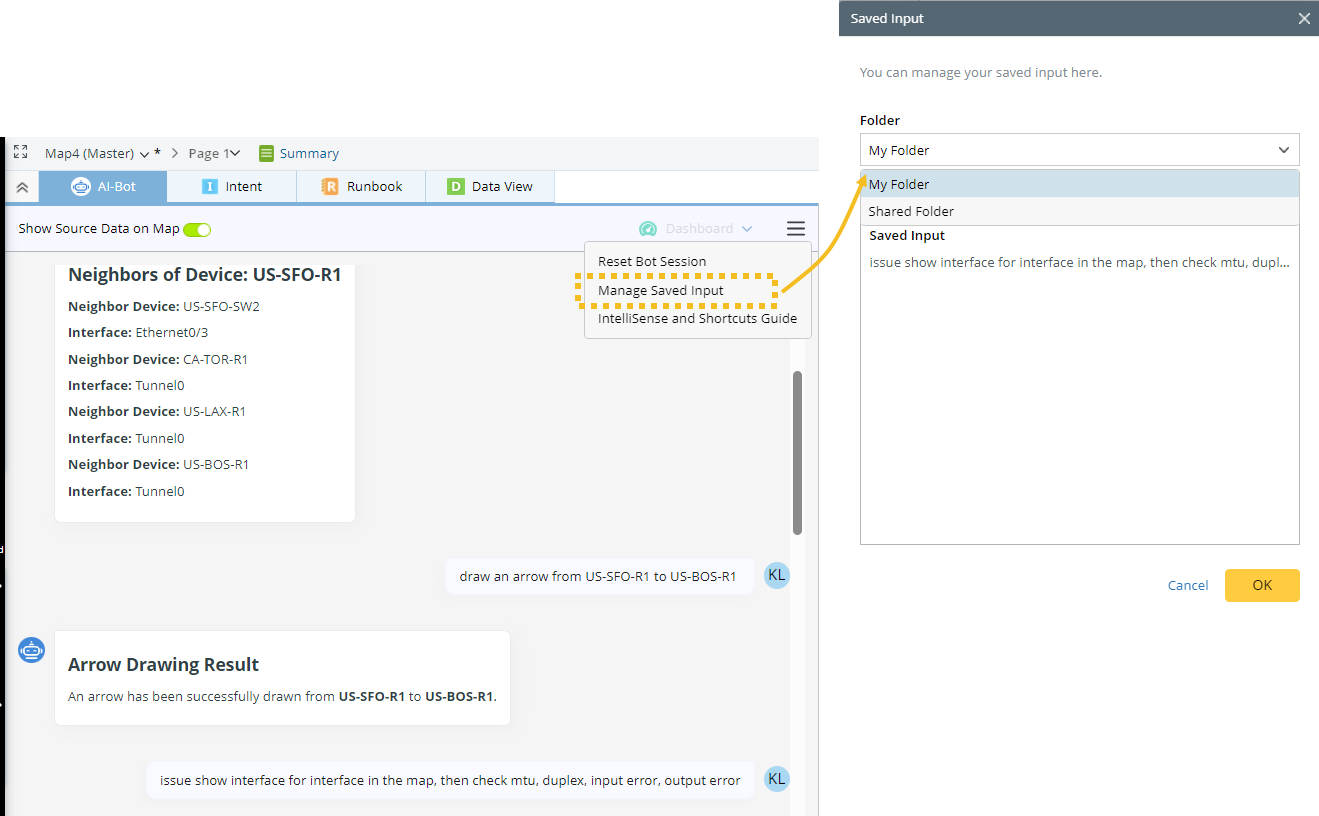The height and width of the screenshot is (816, 1319).
Task: Click the arrow successfully drawn result text
Action: click(282, 696)
